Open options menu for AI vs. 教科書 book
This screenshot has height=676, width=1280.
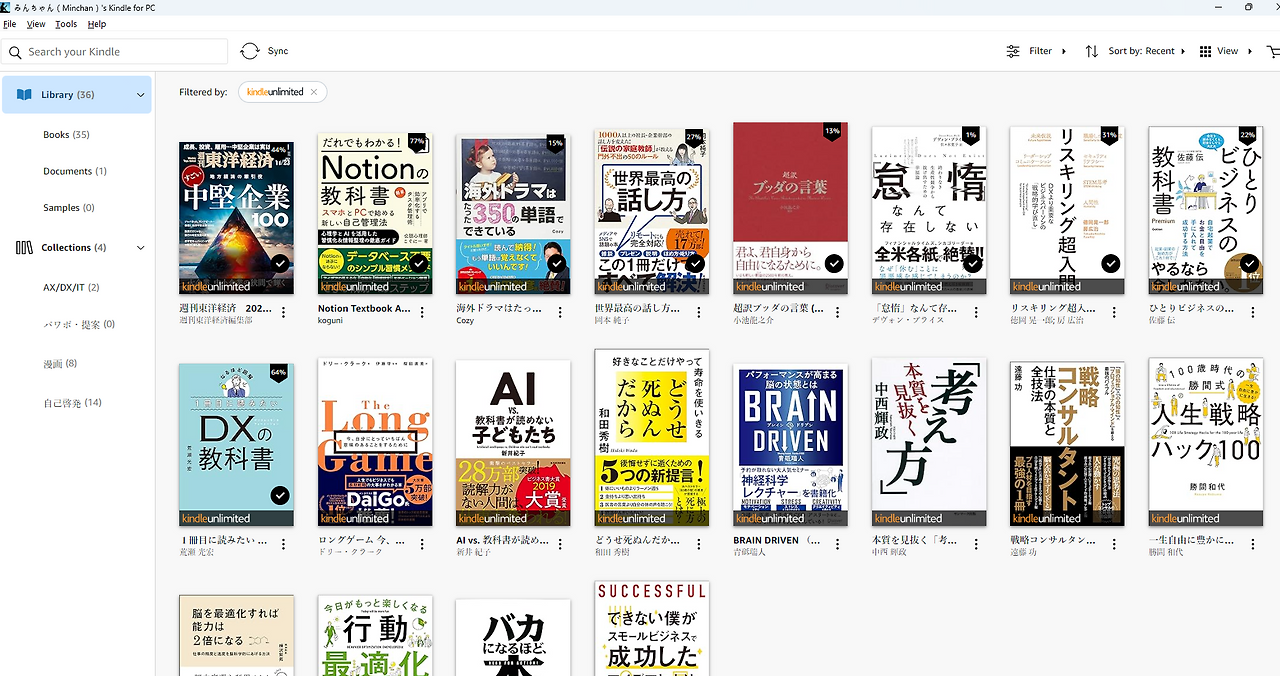click(x=561, y=545)
